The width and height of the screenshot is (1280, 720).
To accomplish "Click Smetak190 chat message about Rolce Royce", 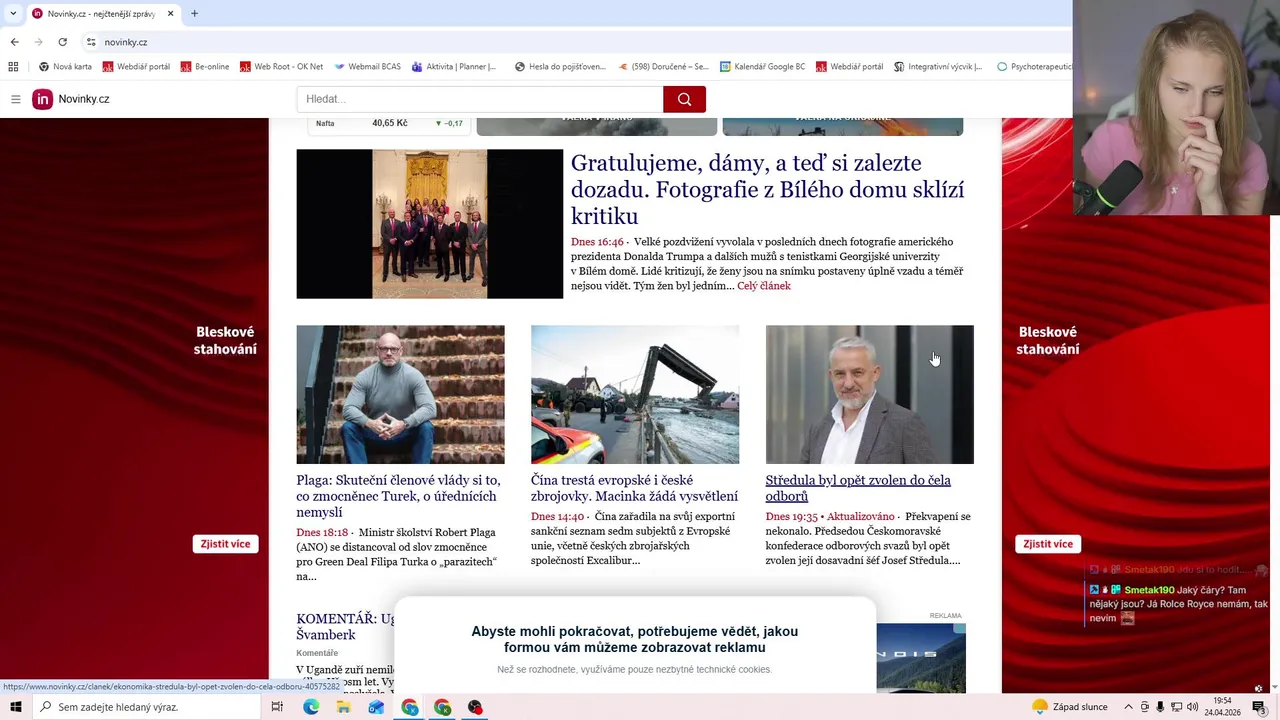I will [1178, 604].
